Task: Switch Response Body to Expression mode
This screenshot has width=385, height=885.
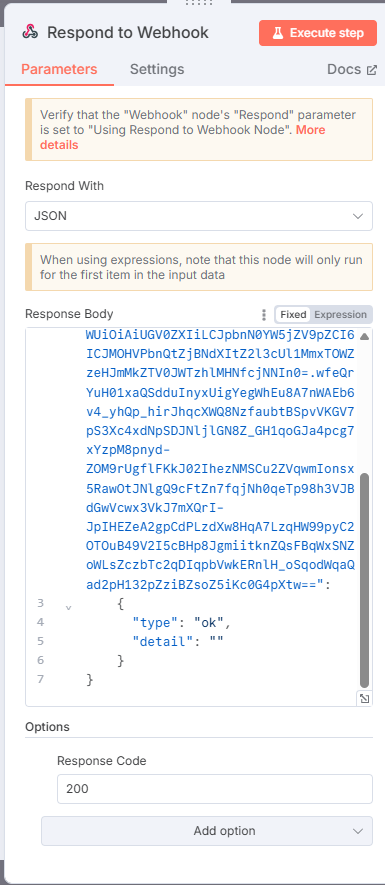Action: coord(340,314)
